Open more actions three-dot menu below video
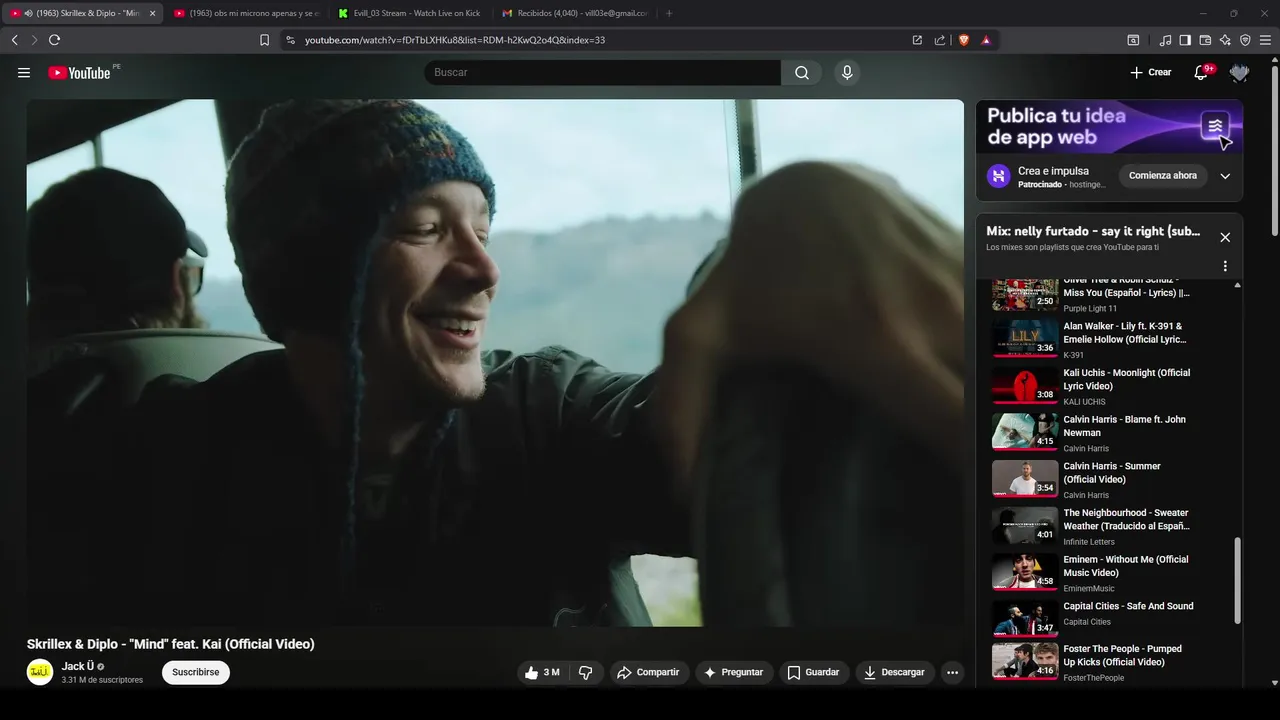 pos(952,673)
